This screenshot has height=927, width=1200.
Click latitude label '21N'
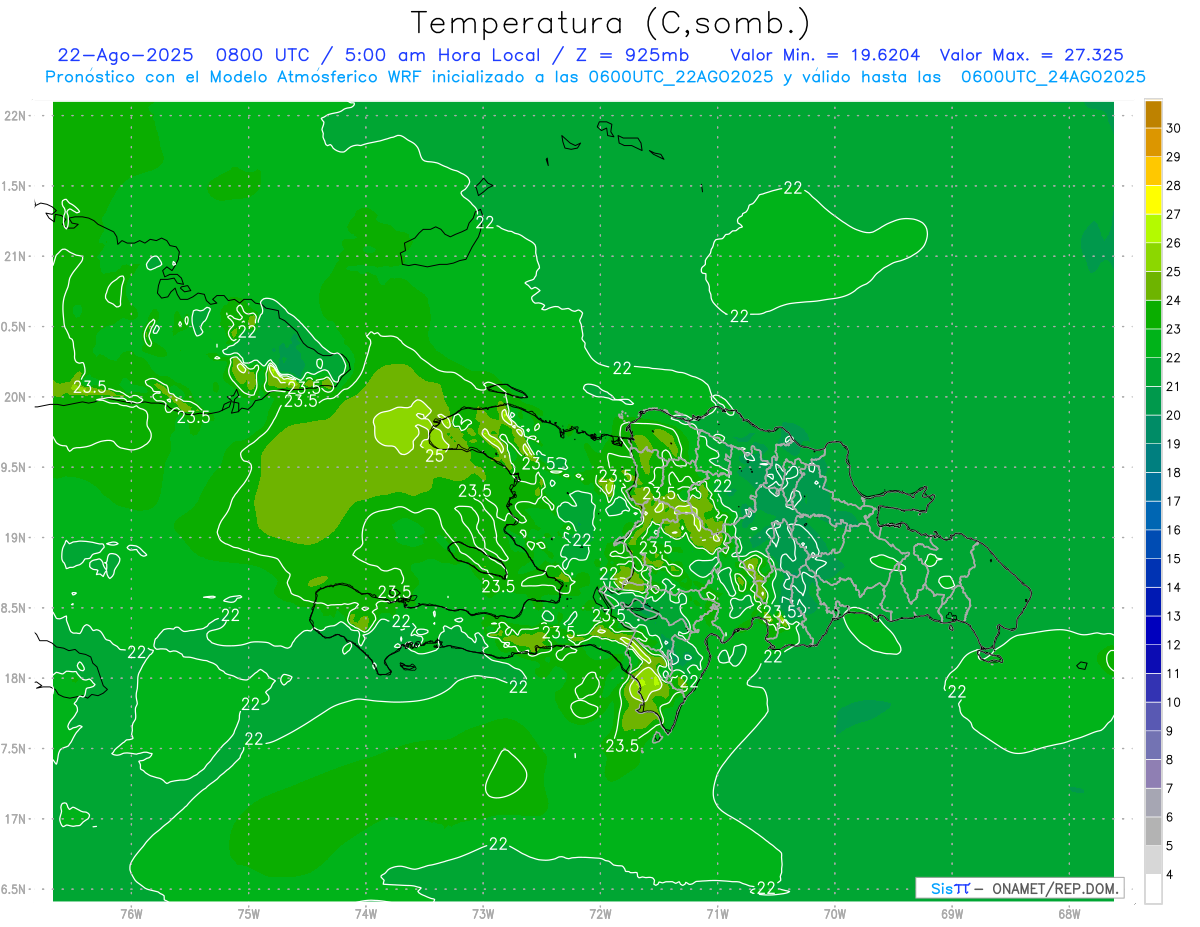point(15,256)
